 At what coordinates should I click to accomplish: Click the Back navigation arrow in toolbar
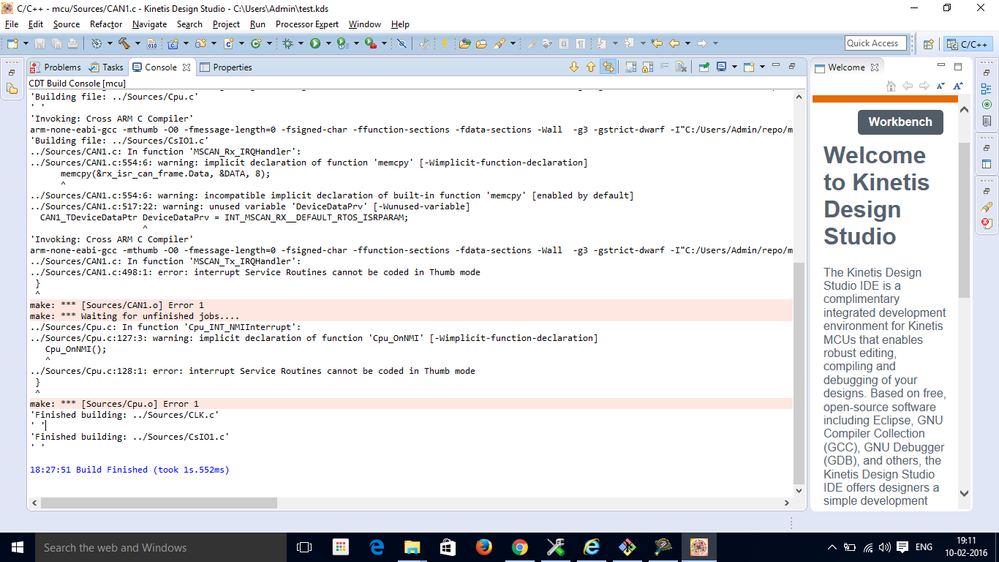point(674,43)
